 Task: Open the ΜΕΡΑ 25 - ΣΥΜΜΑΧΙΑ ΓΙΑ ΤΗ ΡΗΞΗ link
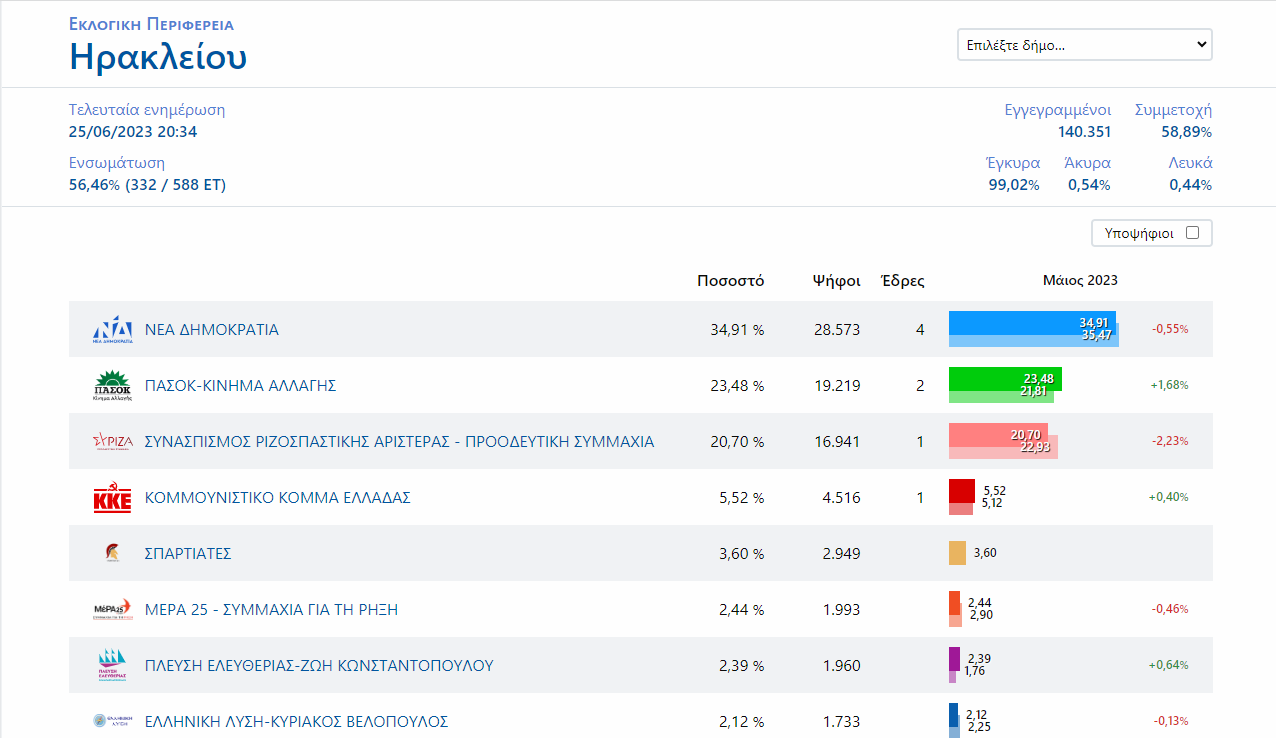[x=272, y=610]
